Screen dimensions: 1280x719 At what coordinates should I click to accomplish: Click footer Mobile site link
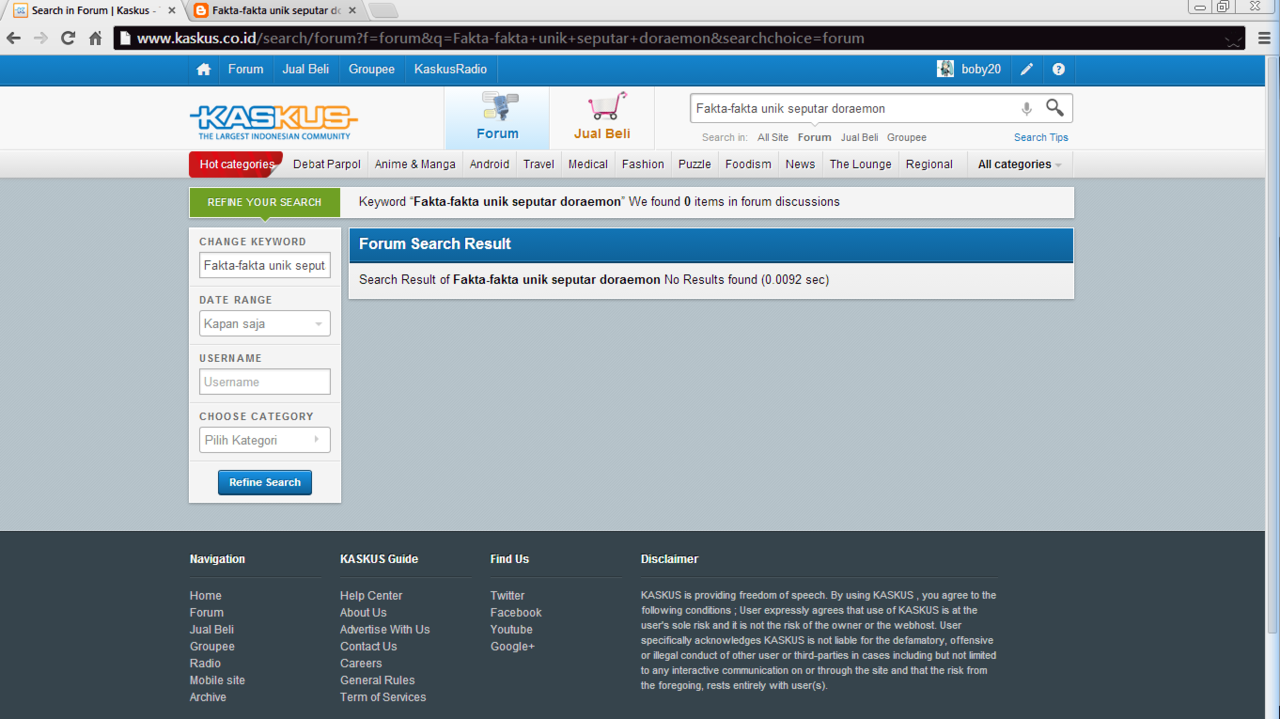pyautogui.click(x=217, y=680)
